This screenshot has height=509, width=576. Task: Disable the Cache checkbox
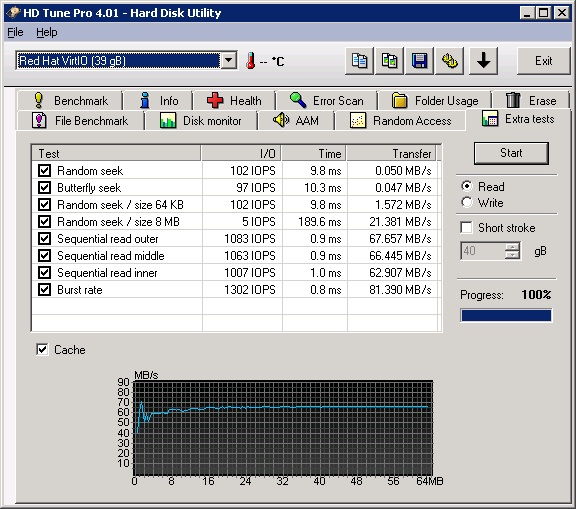(x=42, y=349)
